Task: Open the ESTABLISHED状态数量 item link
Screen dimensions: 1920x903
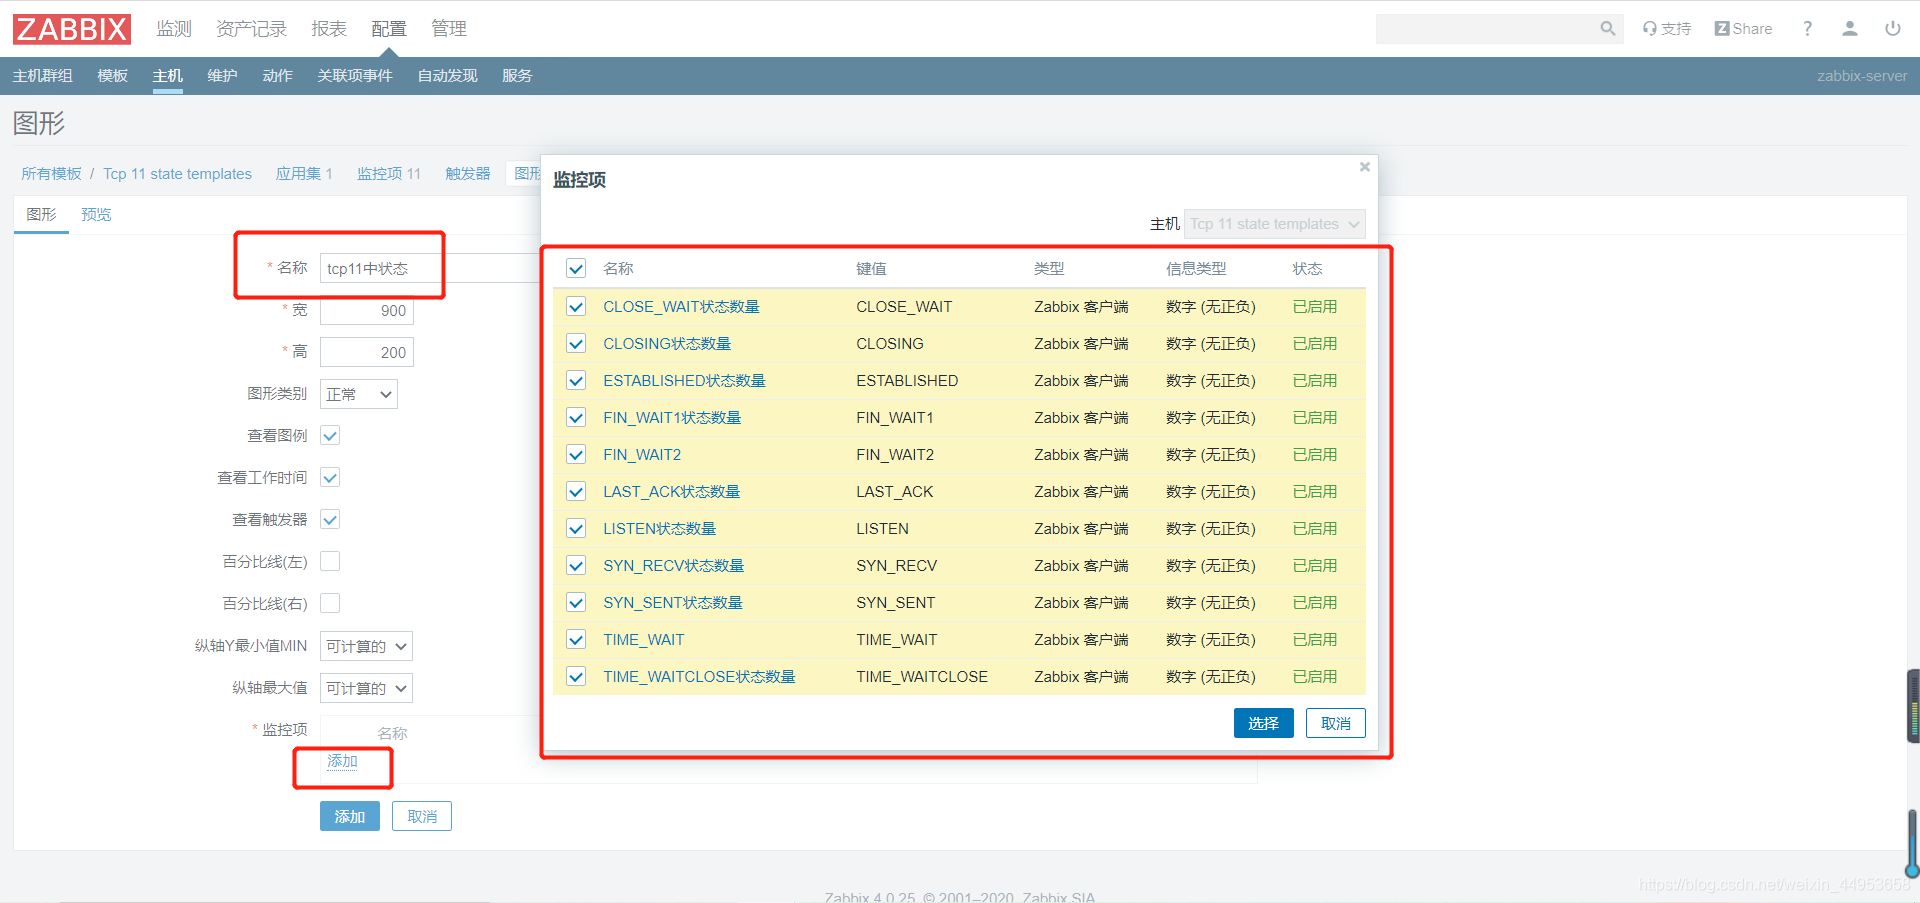Action: point(684,381)
